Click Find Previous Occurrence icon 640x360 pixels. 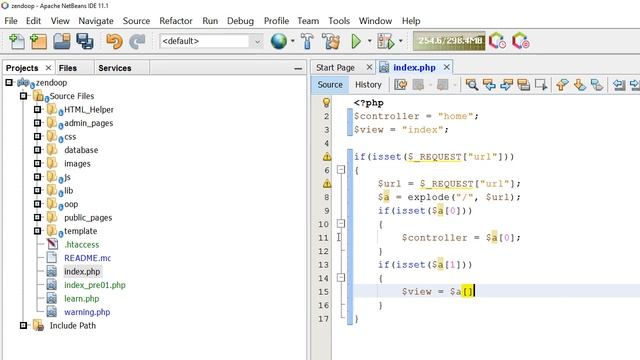pyautogui.click(x=489, y=84)
